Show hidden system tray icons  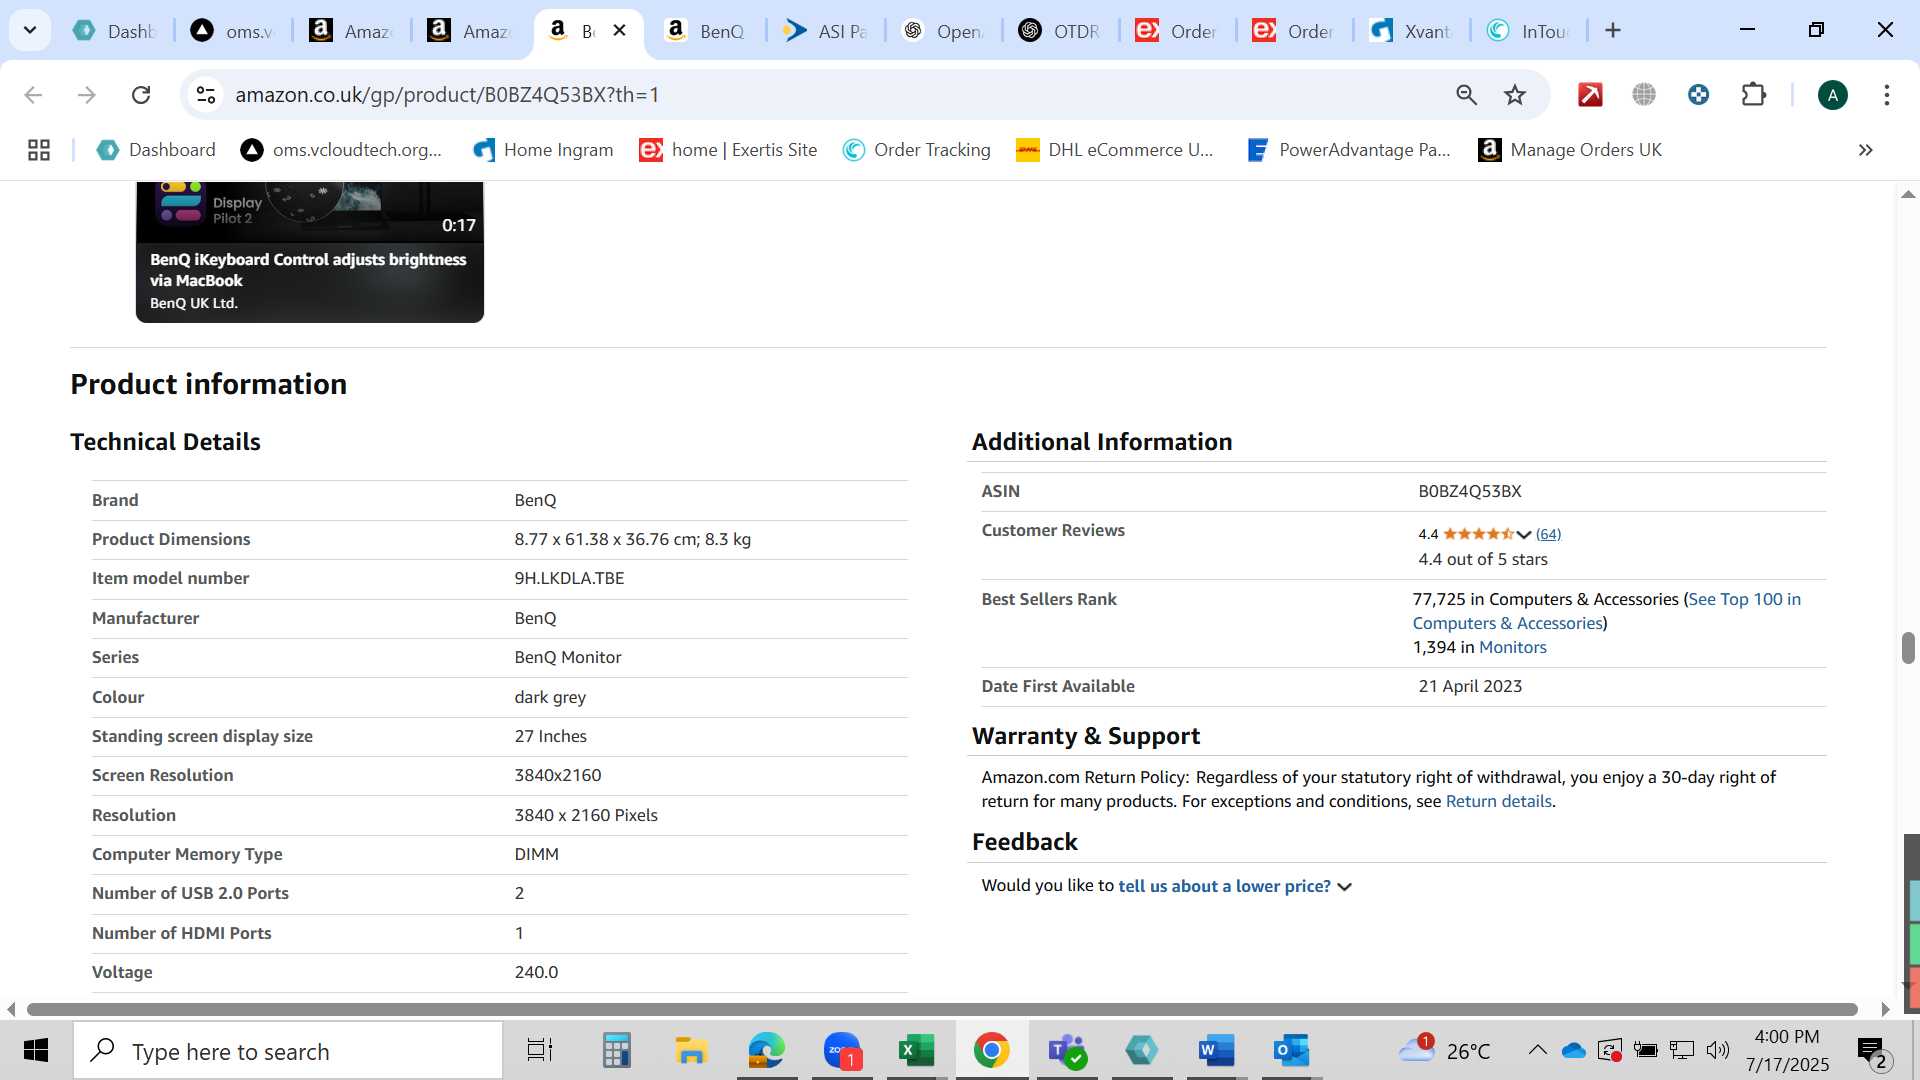1537,1050
